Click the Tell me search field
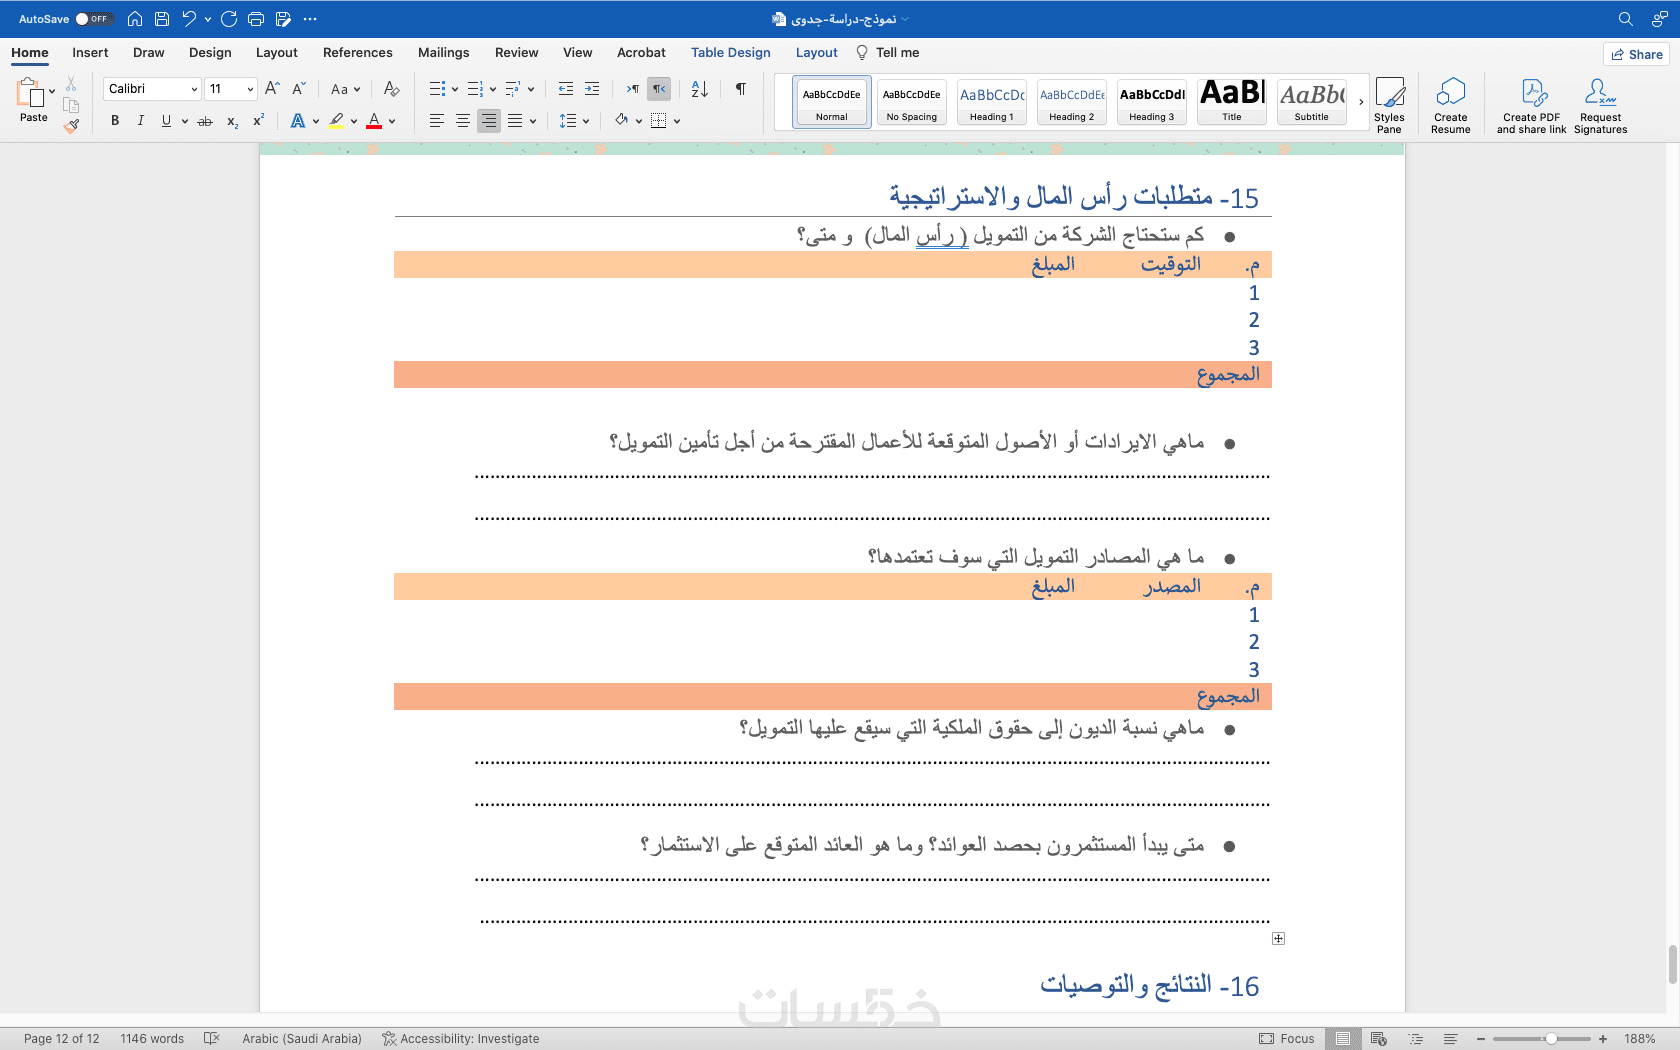Screen dimensions: 1680x1050 coord(888,53)
